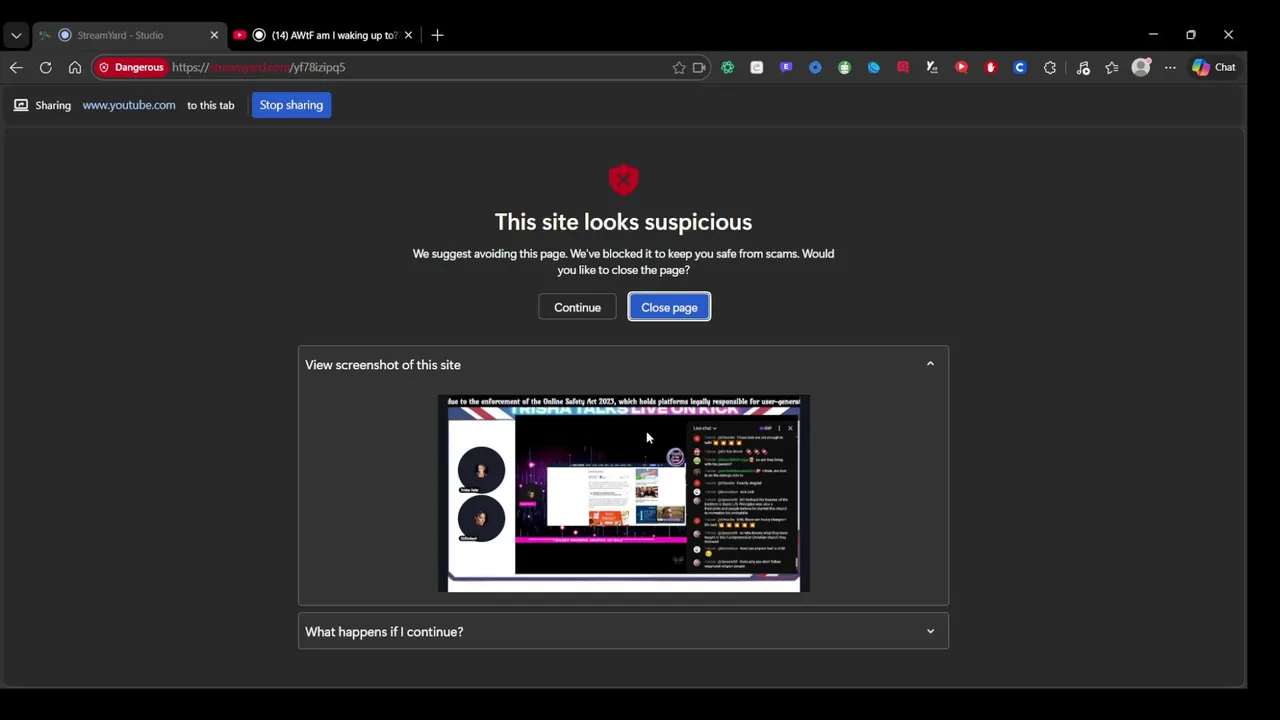This screenshot has width=1280, height=720.
Task: Stop sharing the tab
Action: 291,105
